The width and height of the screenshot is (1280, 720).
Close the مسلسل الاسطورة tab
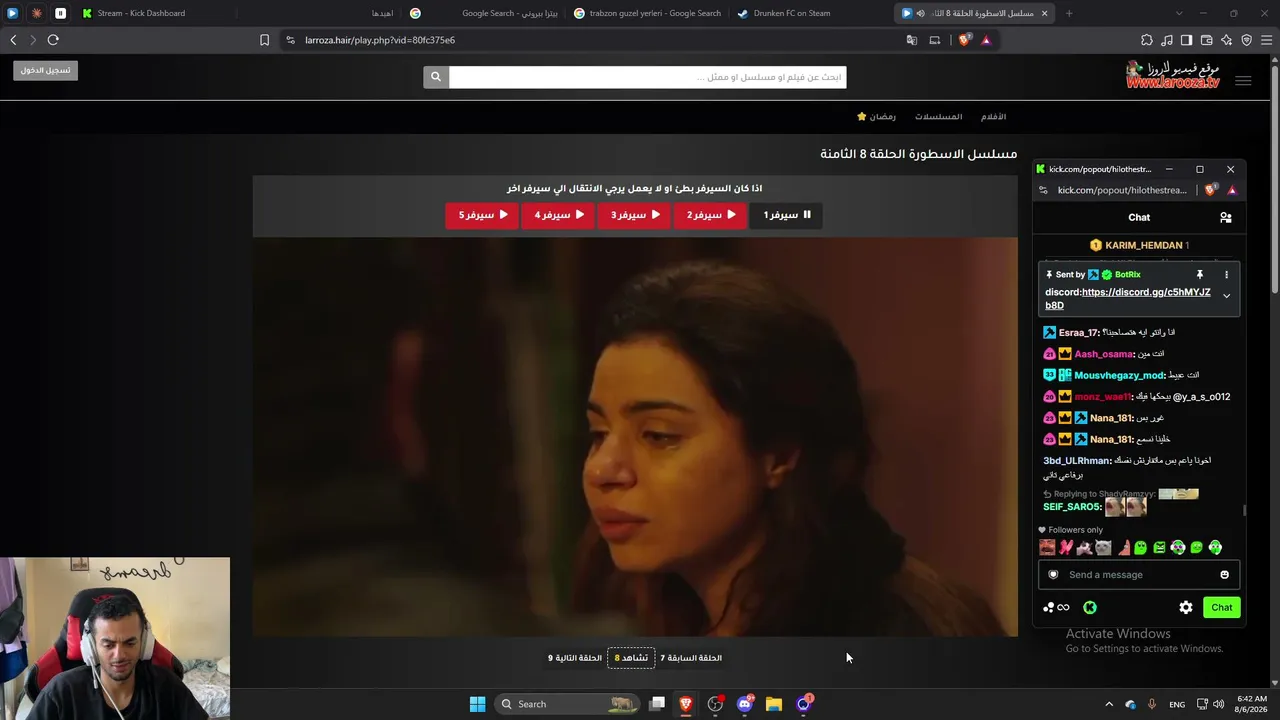[x=1044, y=13]
